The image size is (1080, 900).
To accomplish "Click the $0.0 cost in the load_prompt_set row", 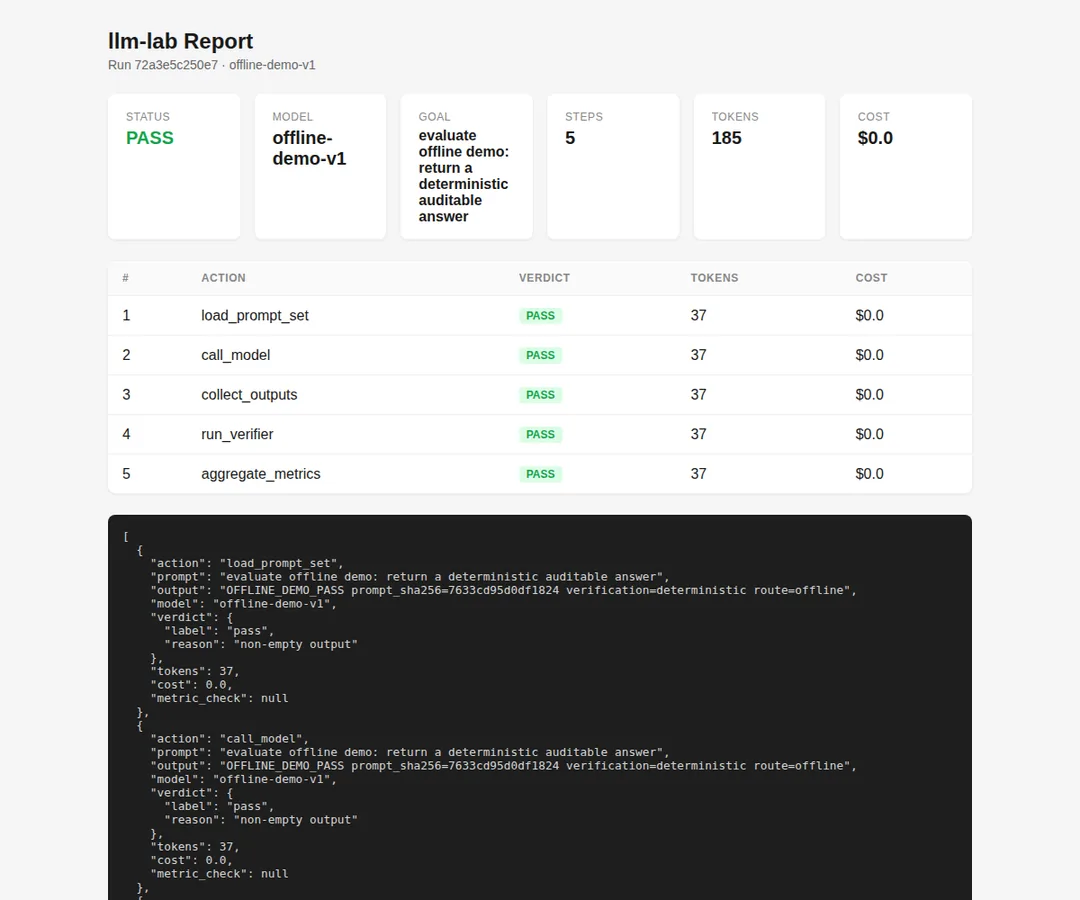I will coord(869,315).
